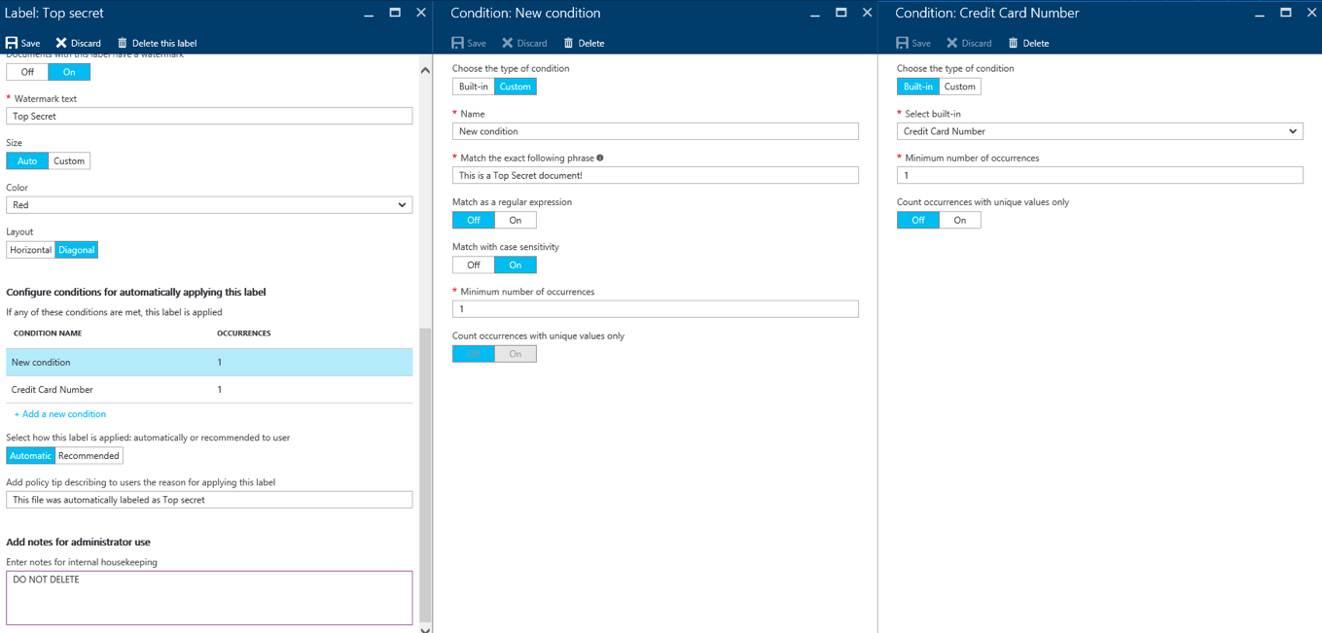Click Delete trash icon in Credit Card Number blade
This screenshot has width=1322, height=633.
coord(1014,43)
